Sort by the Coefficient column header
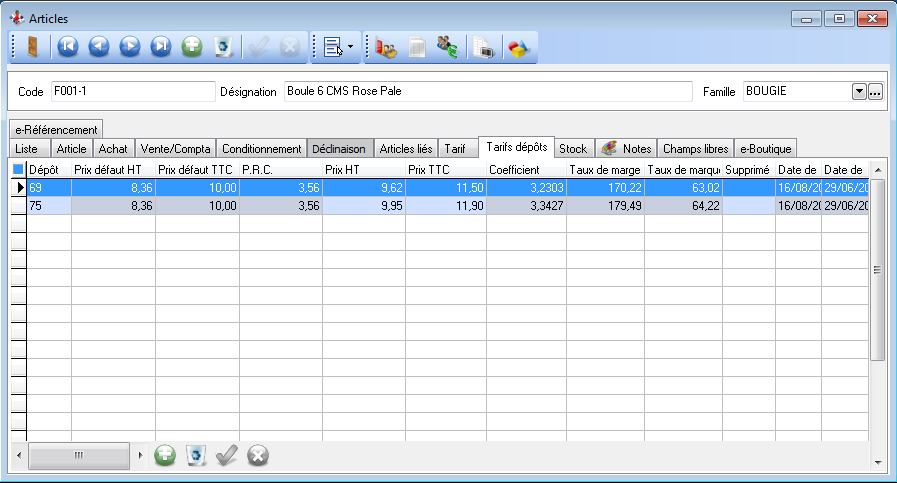The height and width of the screenshot is (483, 897). [515, 170]
